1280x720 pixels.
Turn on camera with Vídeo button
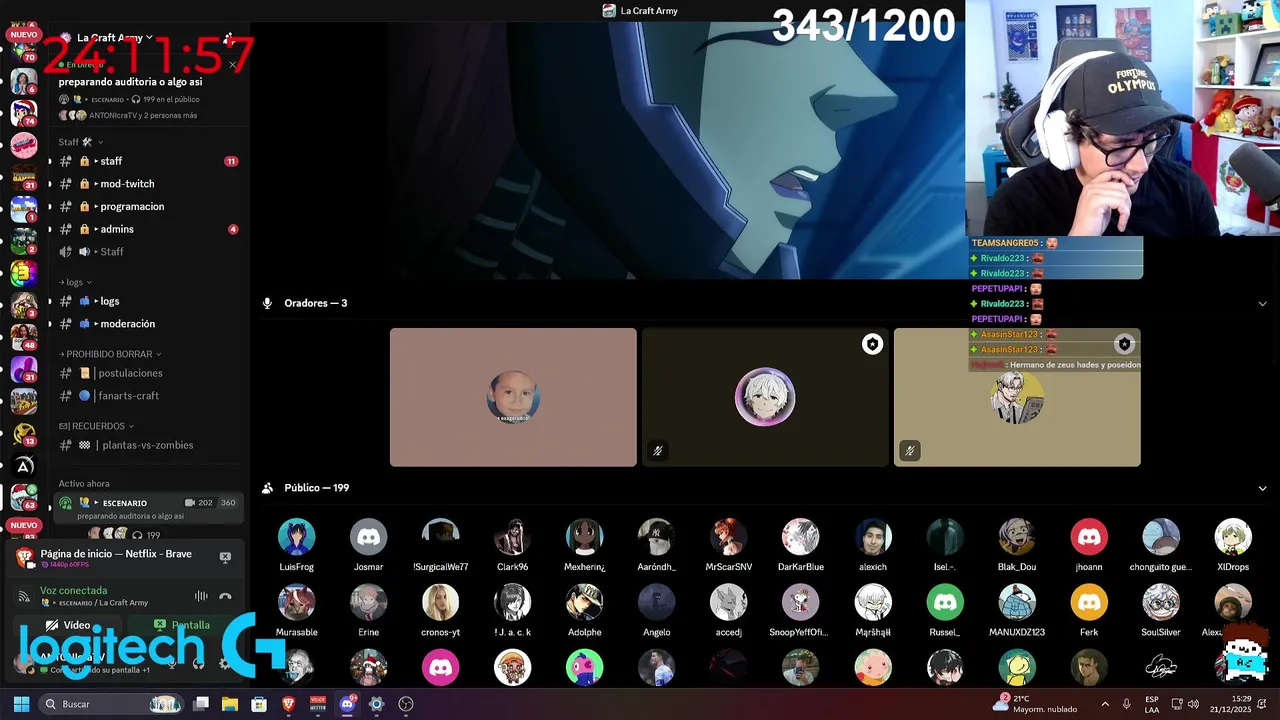[69, 625]
